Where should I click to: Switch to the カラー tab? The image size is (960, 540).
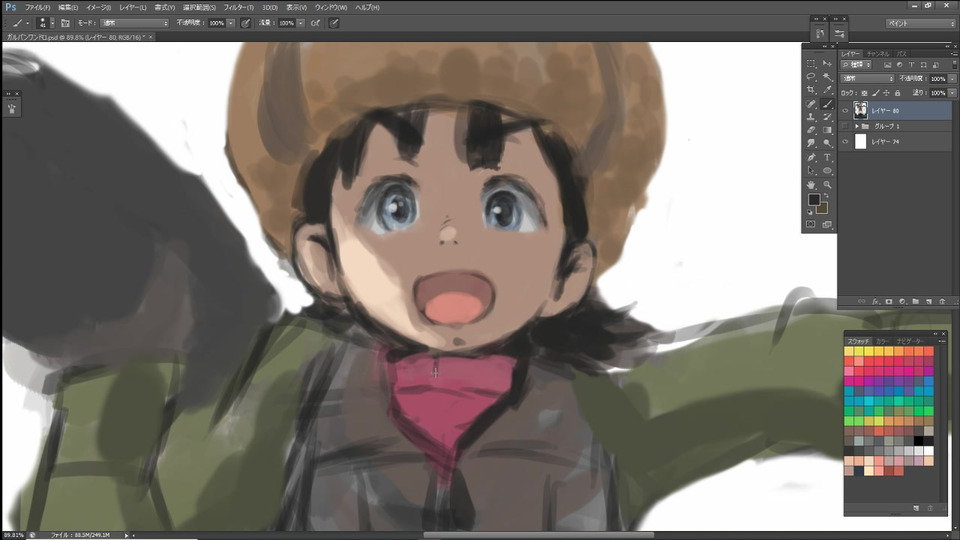pyautogui.click(x=882, y=341)
